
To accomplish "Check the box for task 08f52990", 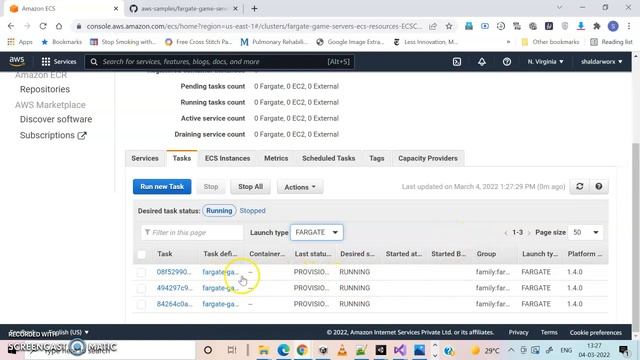I will [141, 272].
